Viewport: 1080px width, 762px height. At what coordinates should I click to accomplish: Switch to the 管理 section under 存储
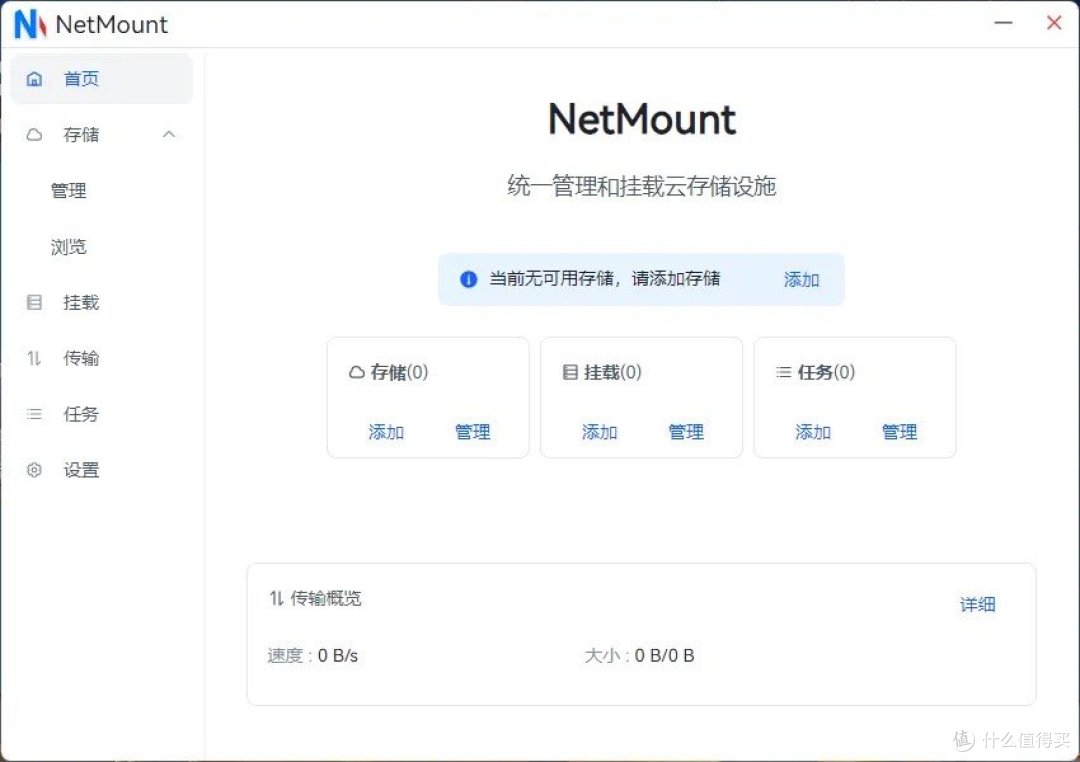coord(68,190)
